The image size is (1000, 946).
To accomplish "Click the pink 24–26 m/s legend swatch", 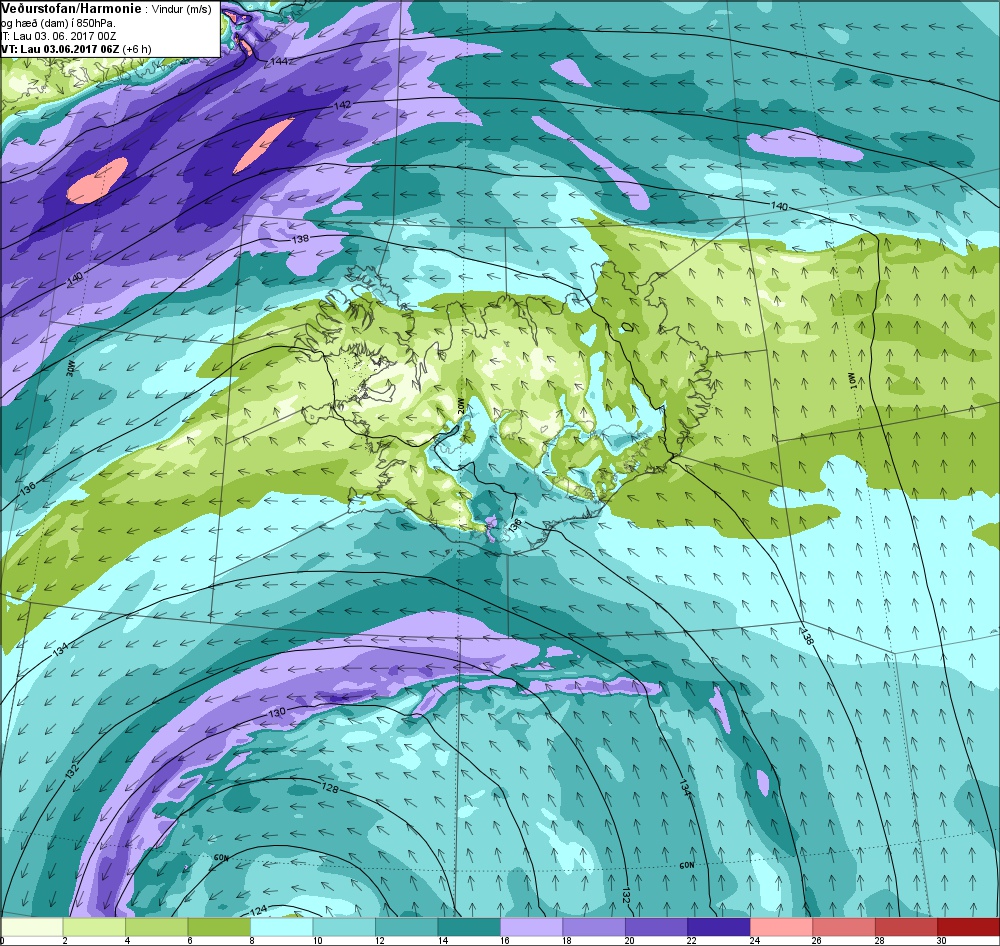I will [783, 927].
